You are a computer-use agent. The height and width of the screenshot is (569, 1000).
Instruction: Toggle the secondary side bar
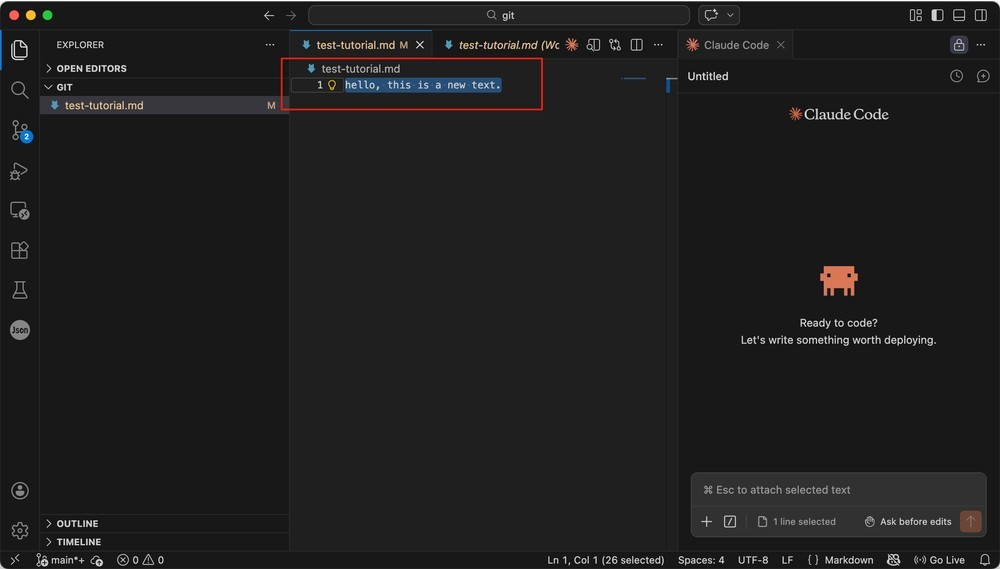[981, 15]
